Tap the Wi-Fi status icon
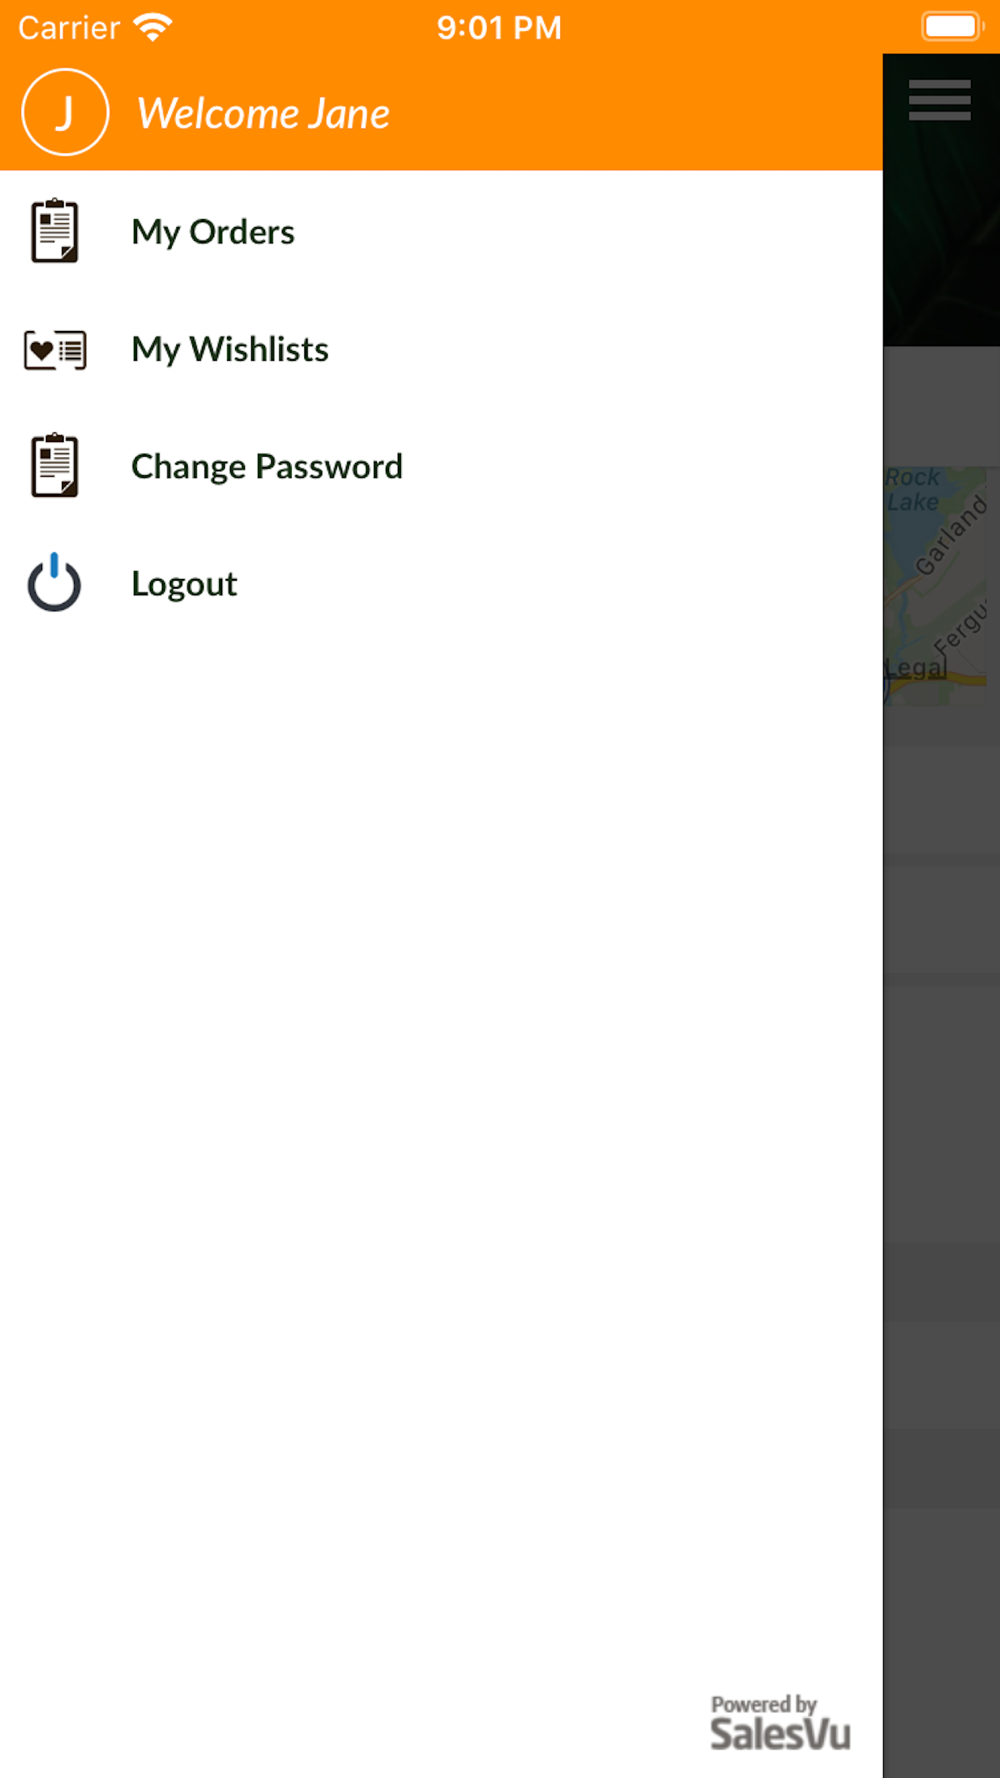 153,27
